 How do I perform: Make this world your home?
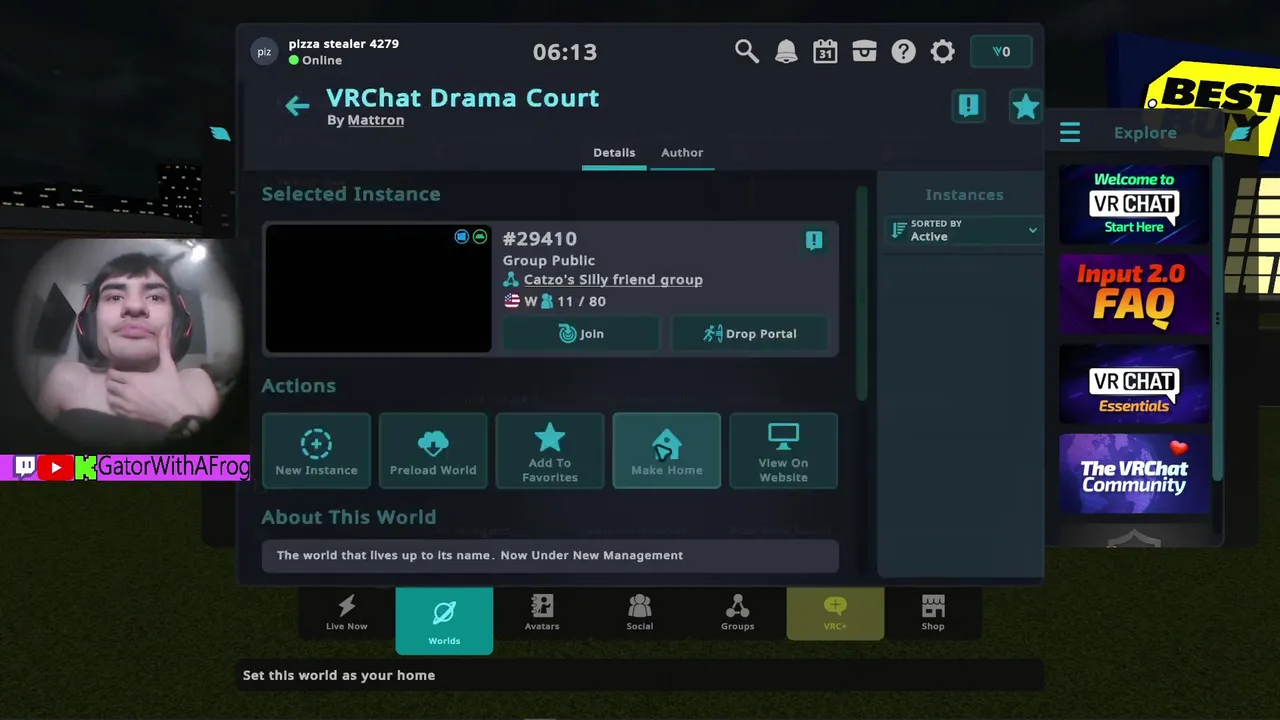click(x=667, y=451)
